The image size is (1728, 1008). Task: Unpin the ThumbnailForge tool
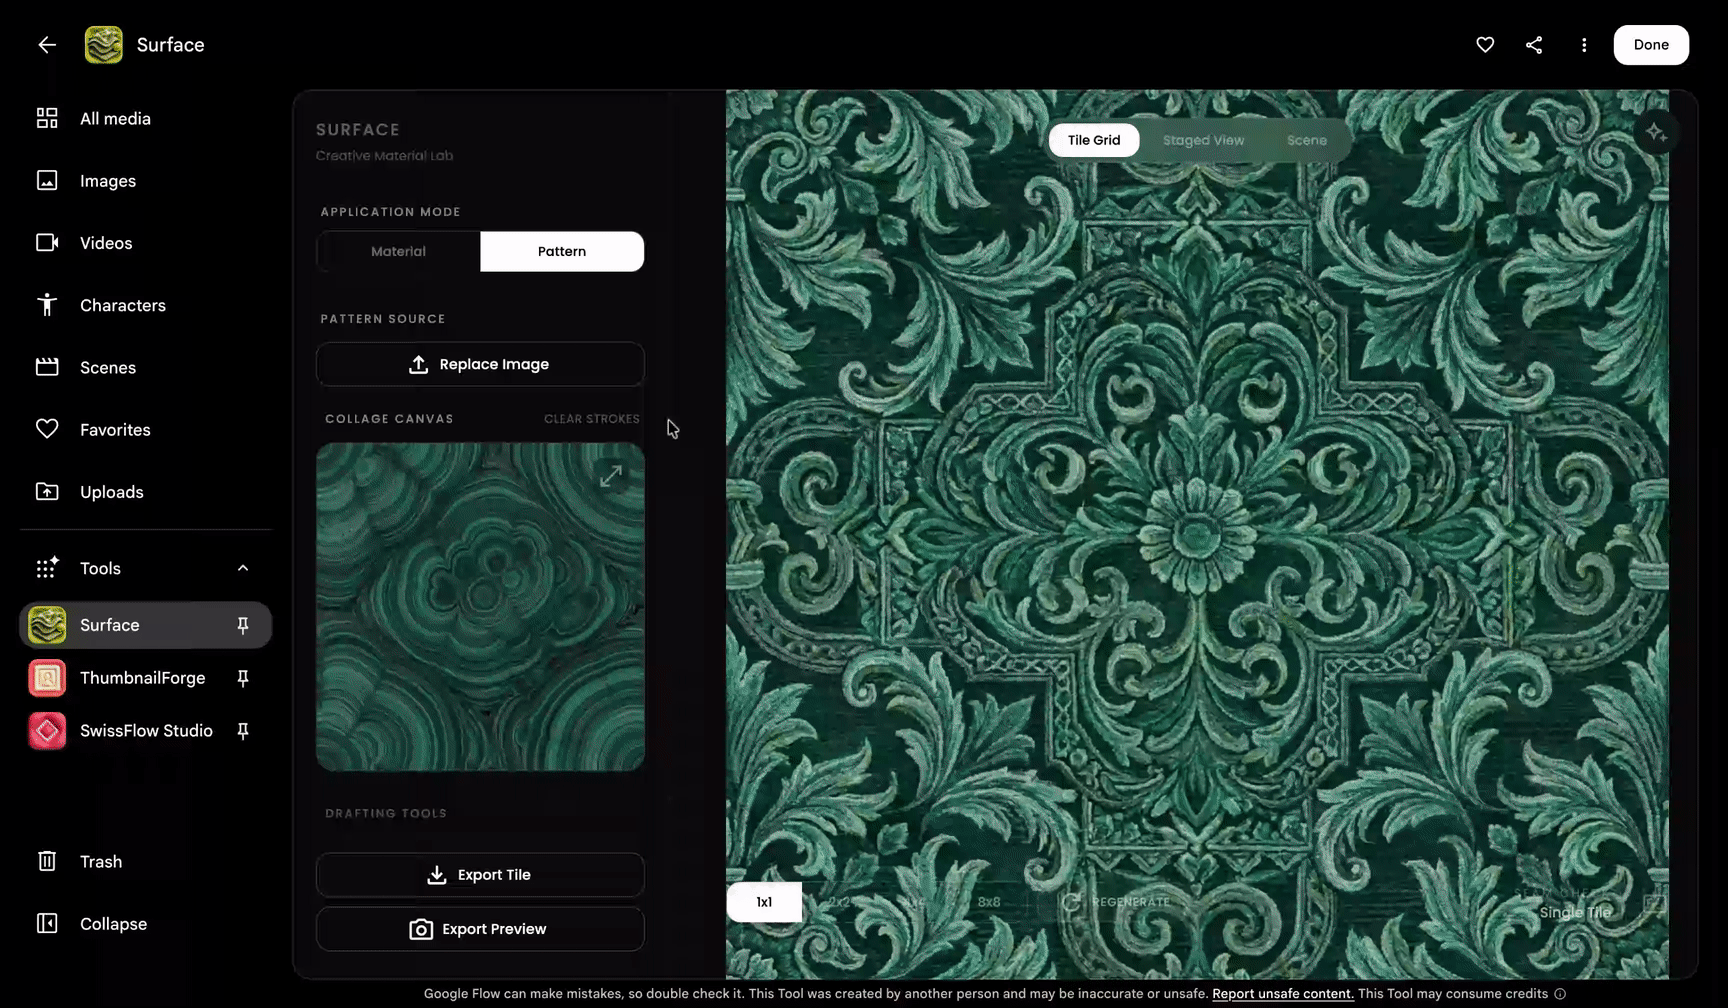(242, 678)
